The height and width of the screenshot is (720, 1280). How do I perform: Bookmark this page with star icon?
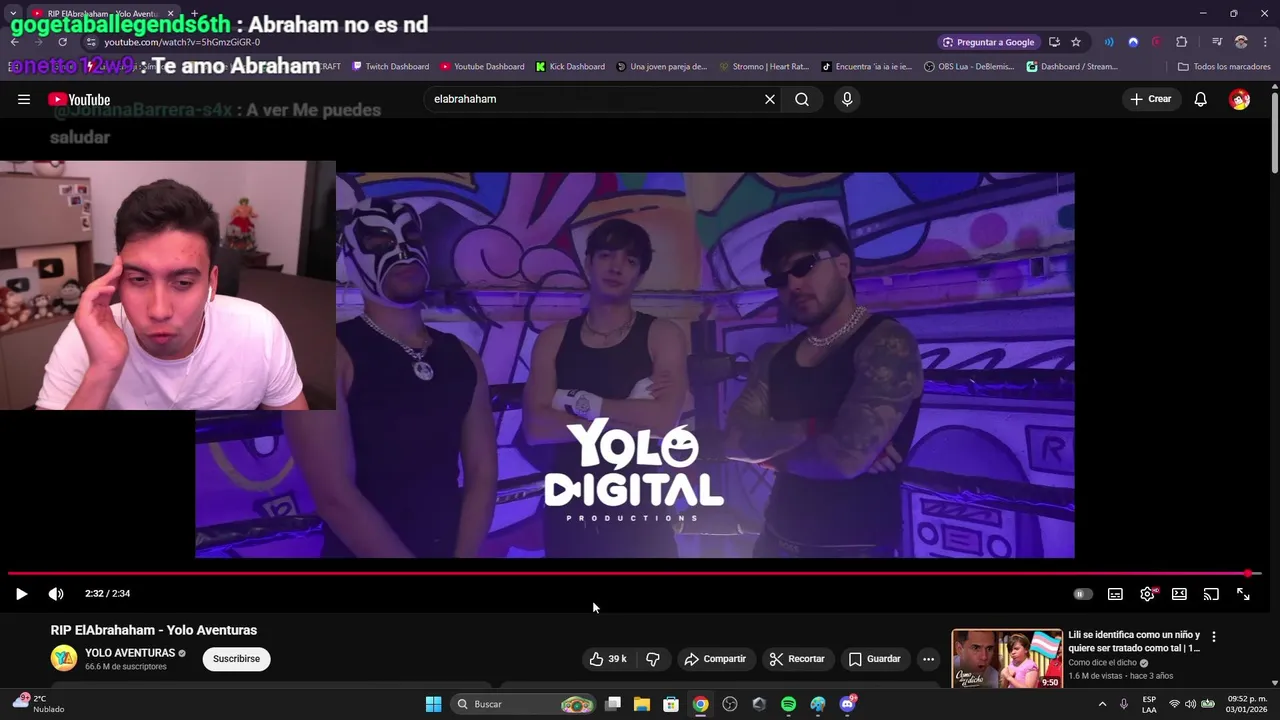coord(1076,42)
